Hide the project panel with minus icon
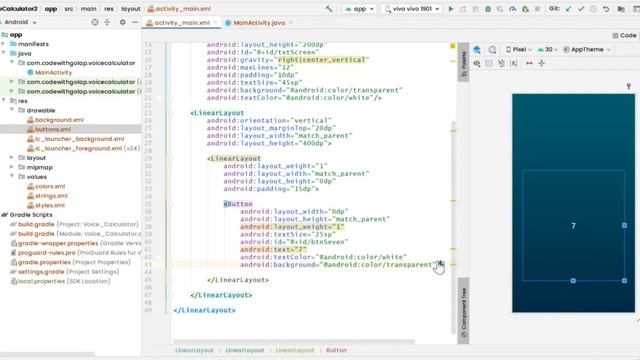The height and width of the screenshot is (360, 640). tap(135, 22)
